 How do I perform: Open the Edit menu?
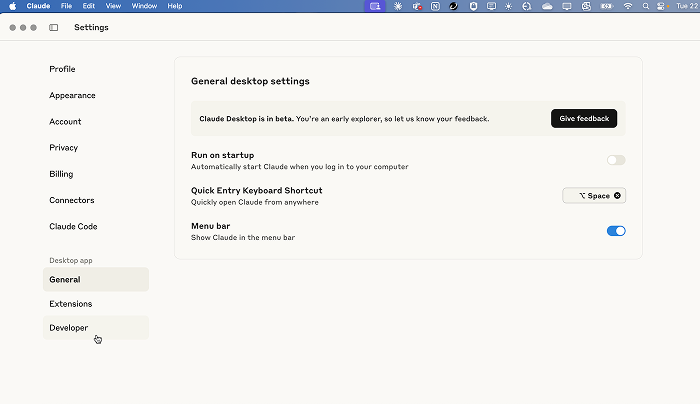[x=88, y=6]
